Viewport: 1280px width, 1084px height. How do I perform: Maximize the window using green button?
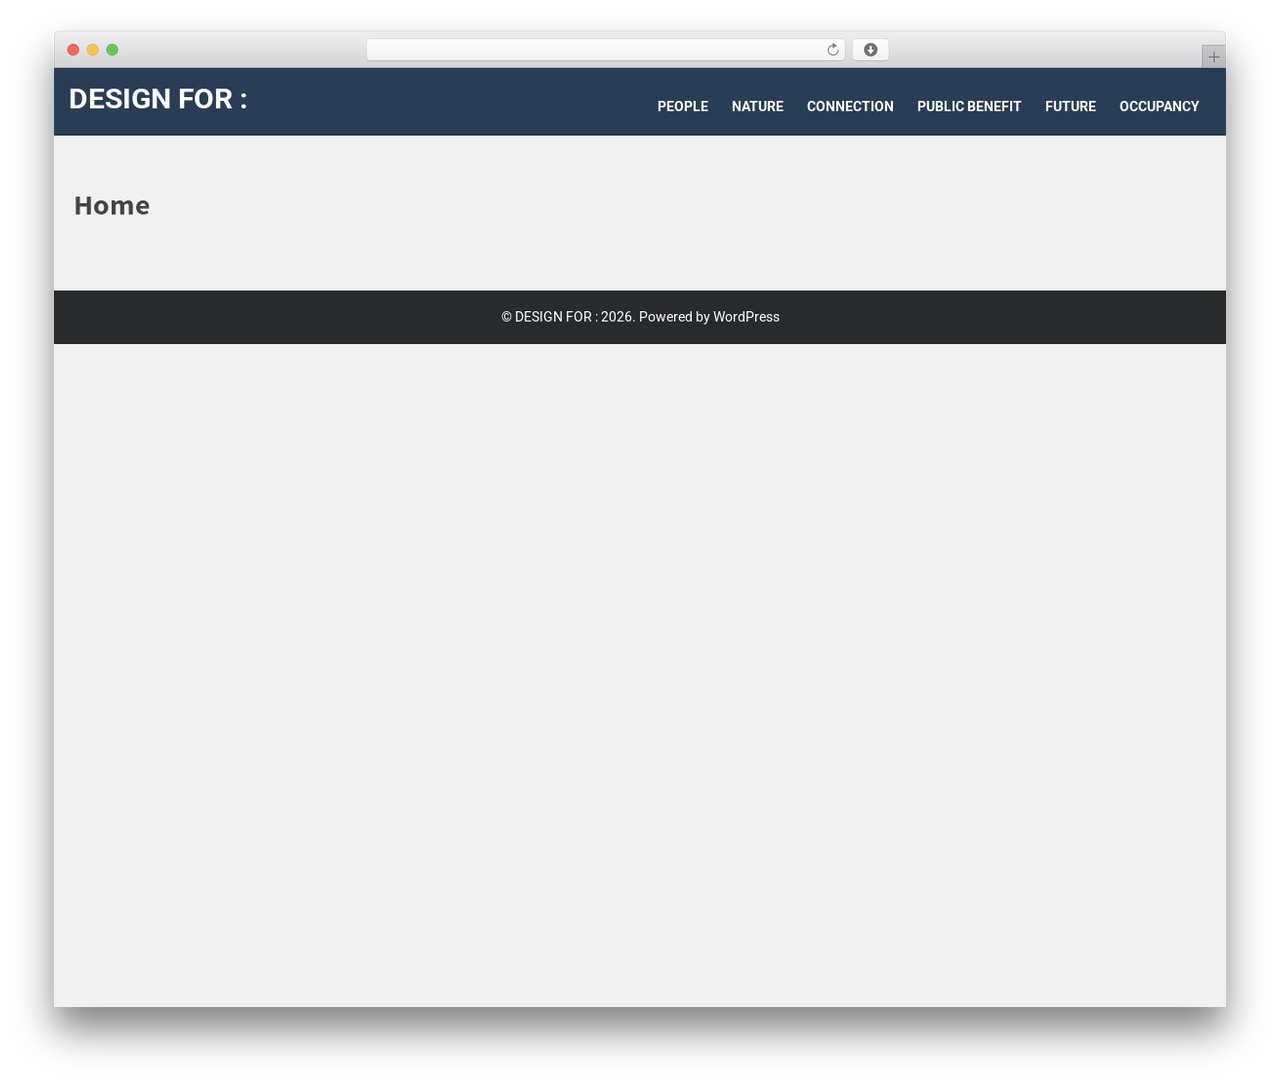pos(112,50)
